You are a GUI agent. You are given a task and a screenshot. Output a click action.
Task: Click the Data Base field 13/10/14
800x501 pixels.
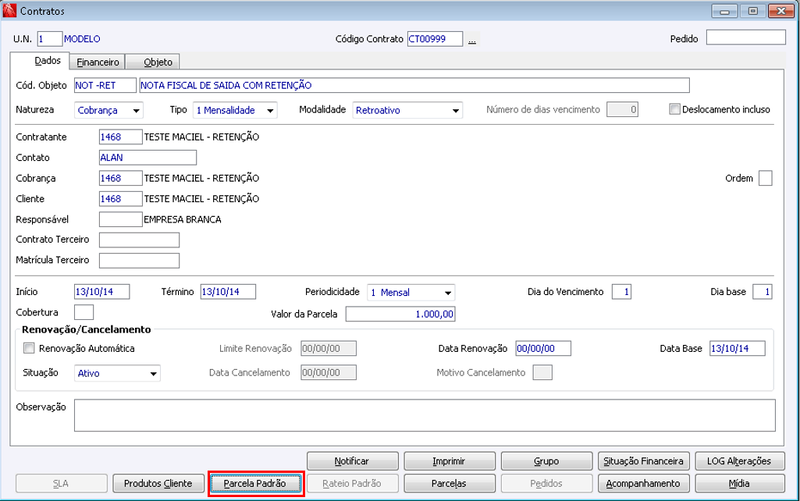737,348
